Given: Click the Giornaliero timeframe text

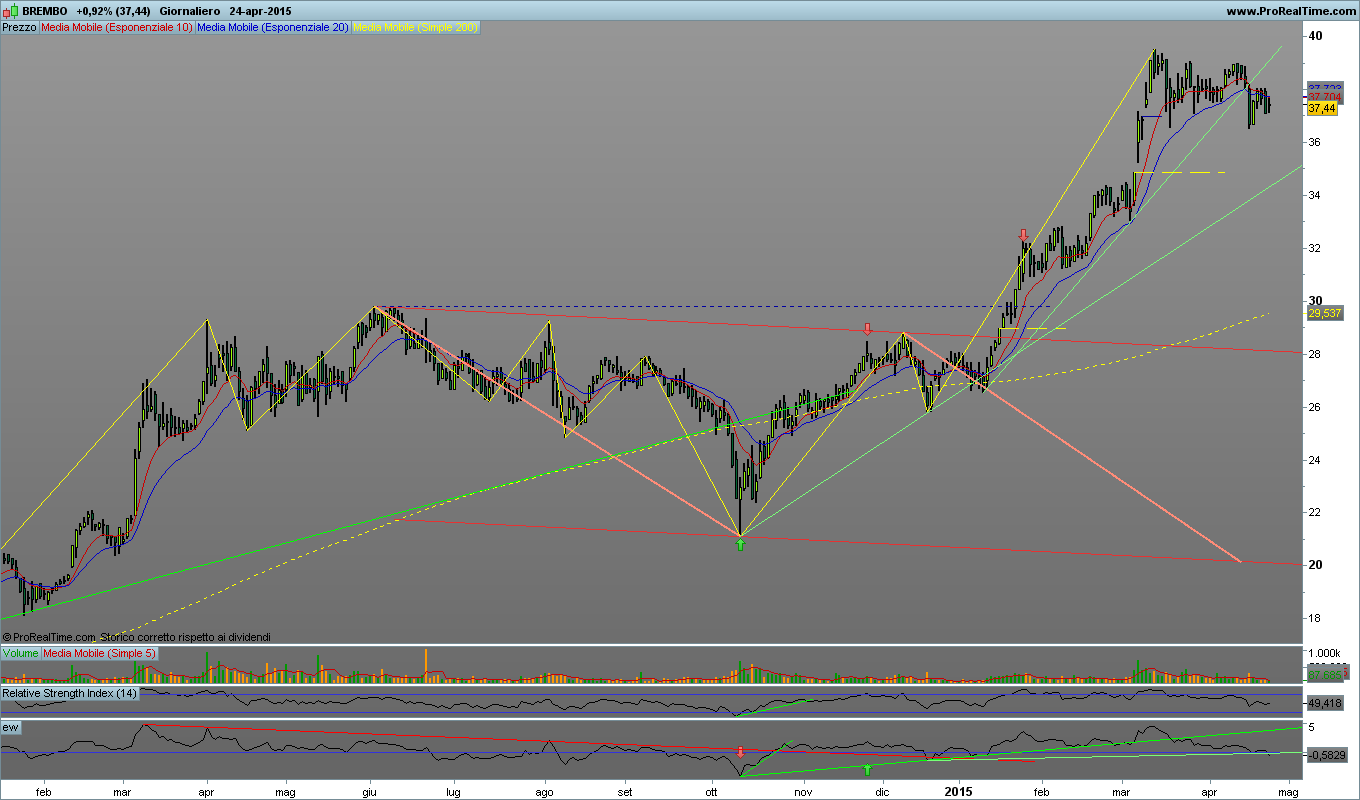Looking at the screenshot, I should tap(189, 10).
